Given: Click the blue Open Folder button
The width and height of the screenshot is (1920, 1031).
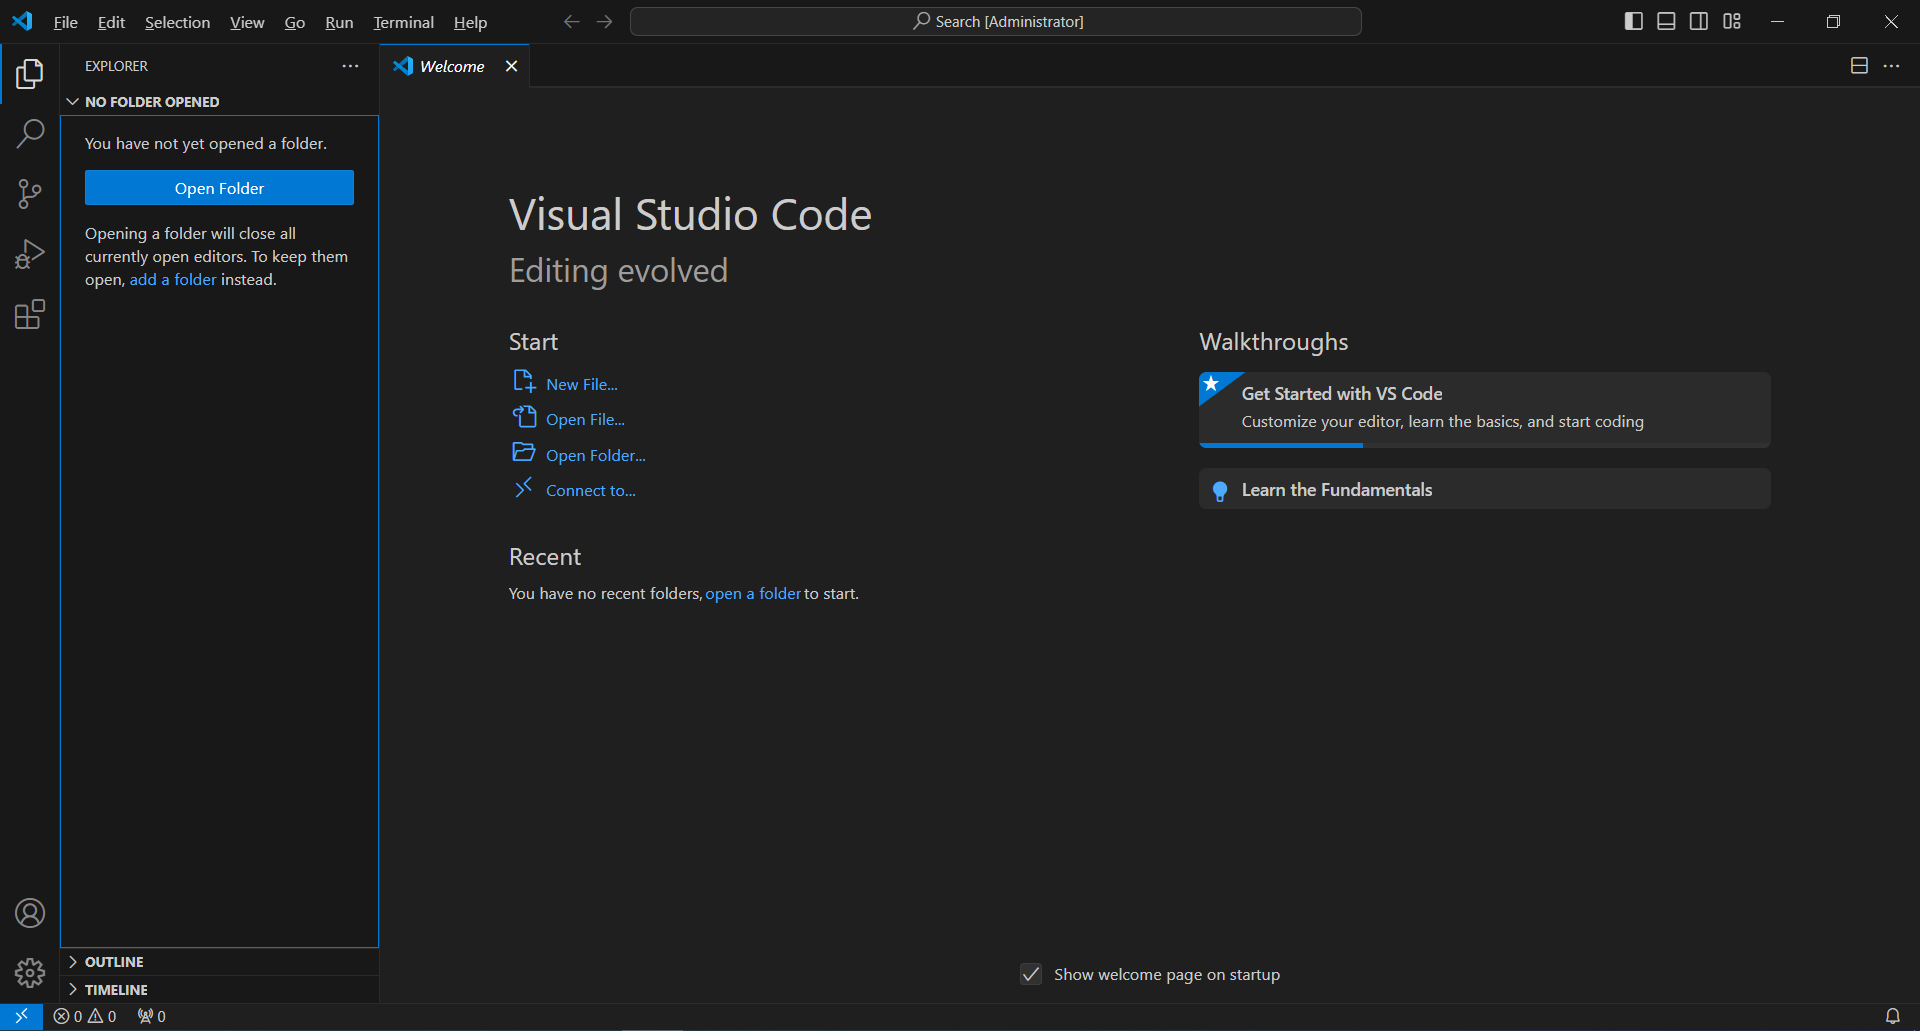Looking at the screenshot, I should click(219, 188).
